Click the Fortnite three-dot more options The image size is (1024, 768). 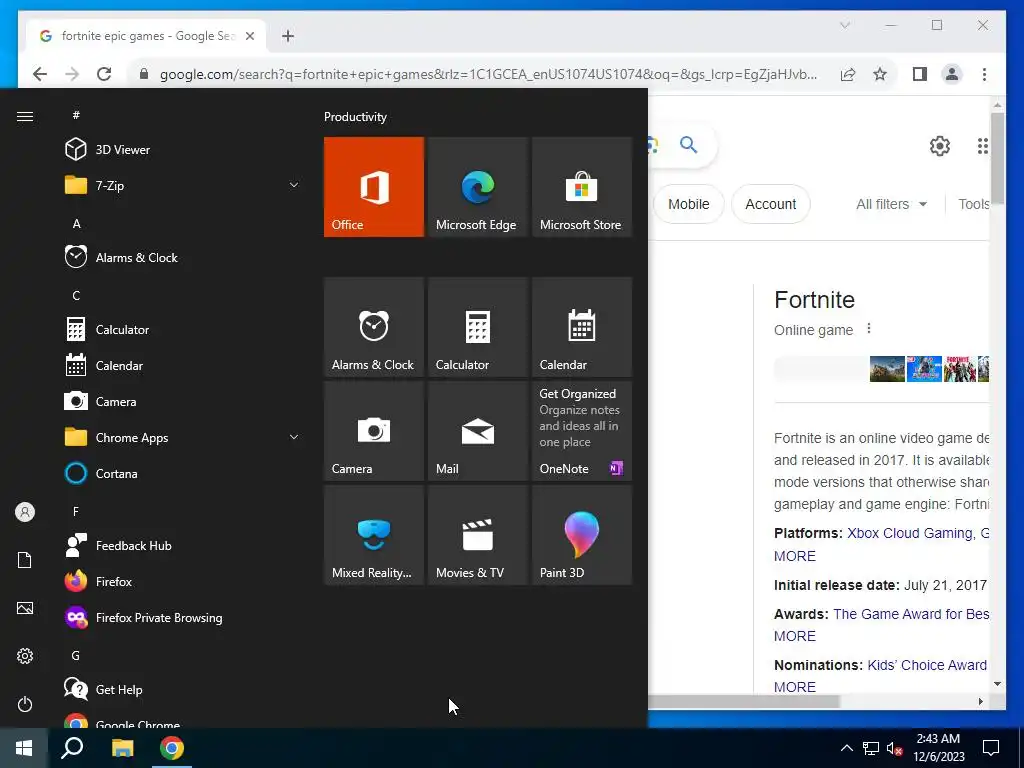click(869, 328)
